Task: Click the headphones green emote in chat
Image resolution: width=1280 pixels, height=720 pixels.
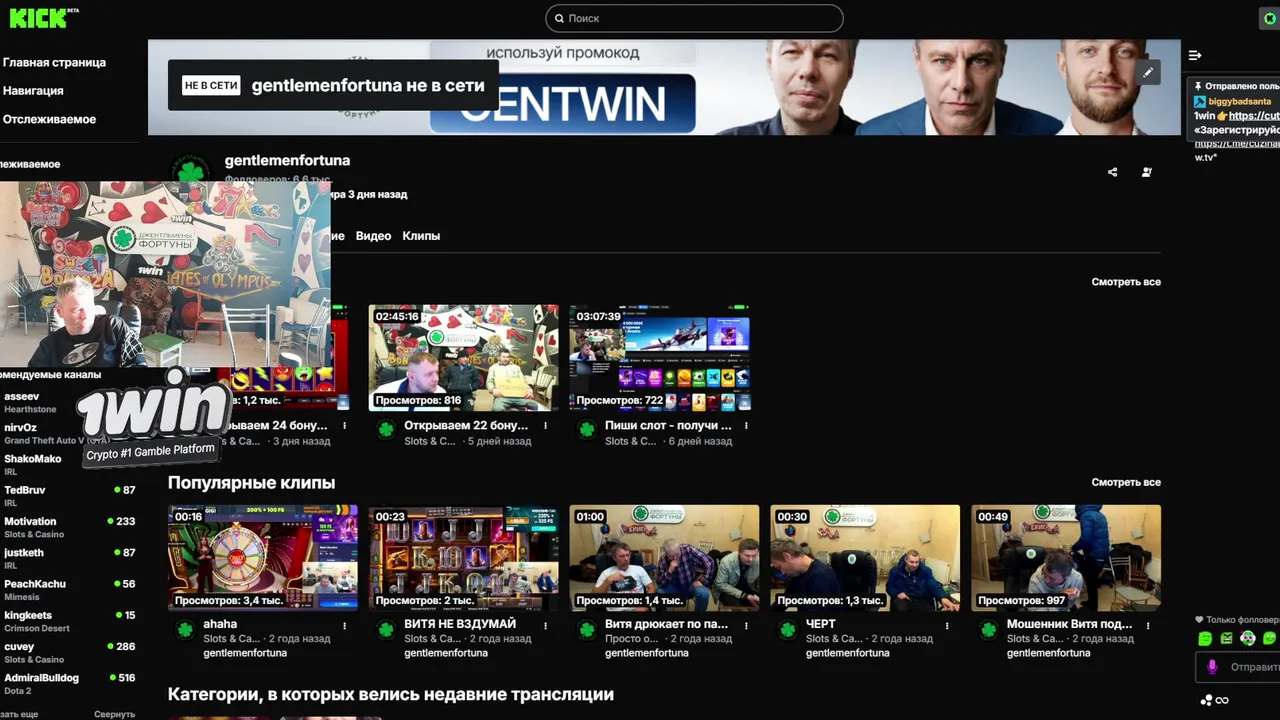Action: pyautogui.click(x=1248, y=638)
